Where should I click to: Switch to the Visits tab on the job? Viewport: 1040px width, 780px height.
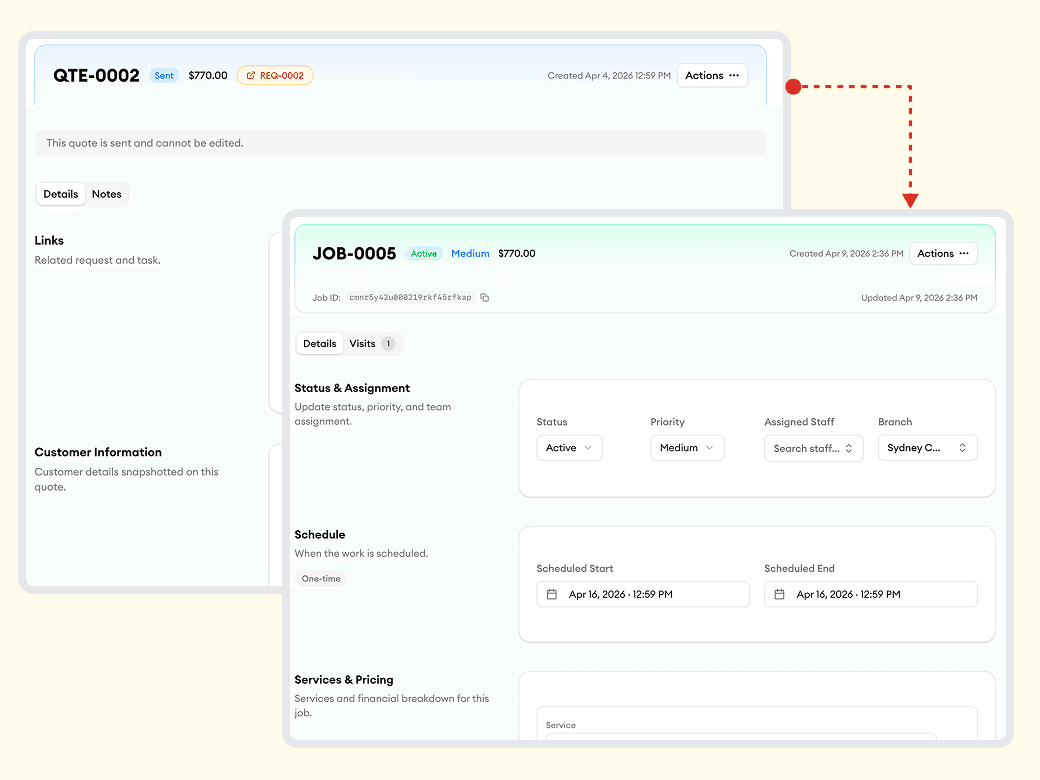[x=362, y=344]
